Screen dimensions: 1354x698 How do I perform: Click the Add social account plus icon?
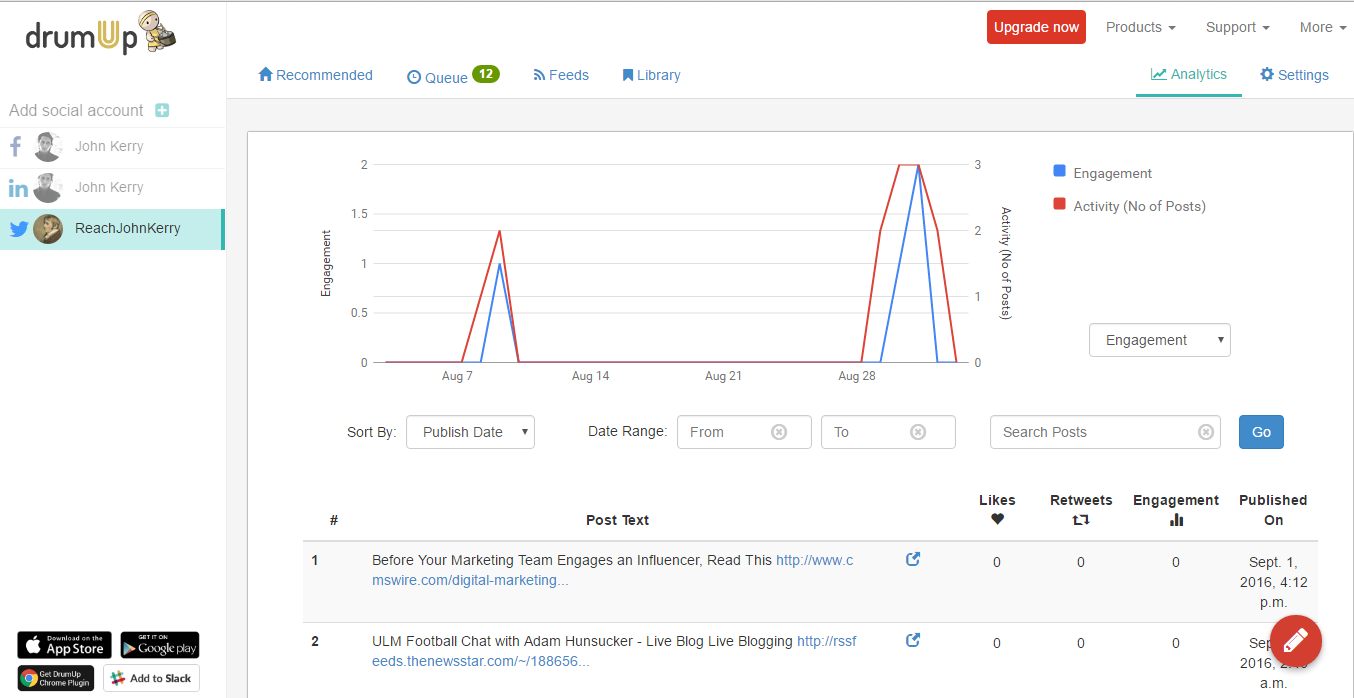(x=162, y=110)
